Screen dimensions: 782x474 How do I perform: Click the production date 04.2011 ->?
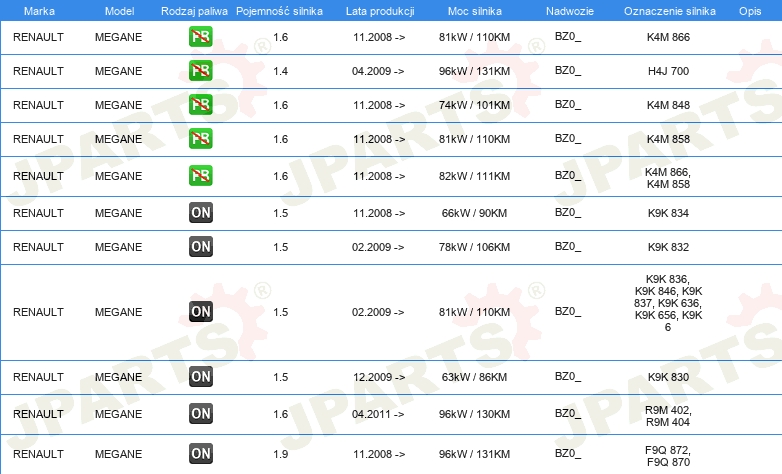[378, 414]
